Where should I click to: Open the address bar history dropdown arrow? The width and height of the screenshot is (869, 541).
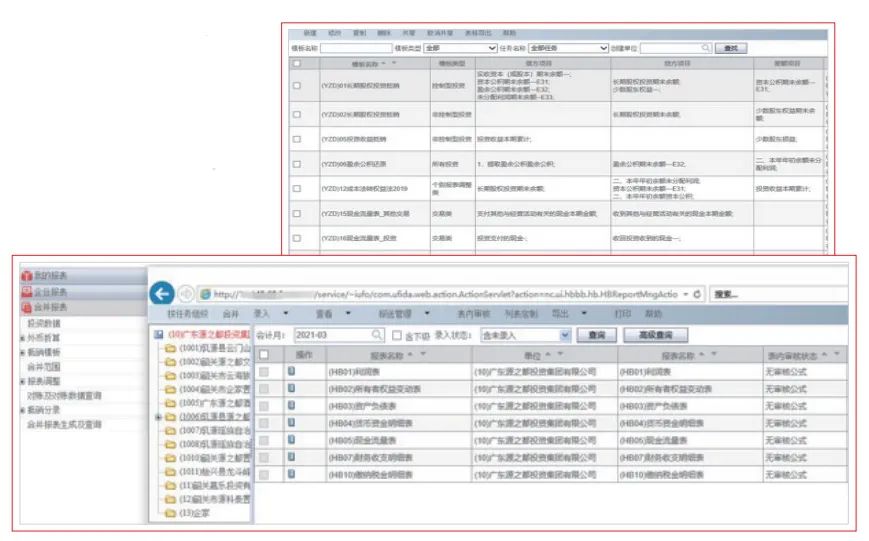[x=686, y=294]
